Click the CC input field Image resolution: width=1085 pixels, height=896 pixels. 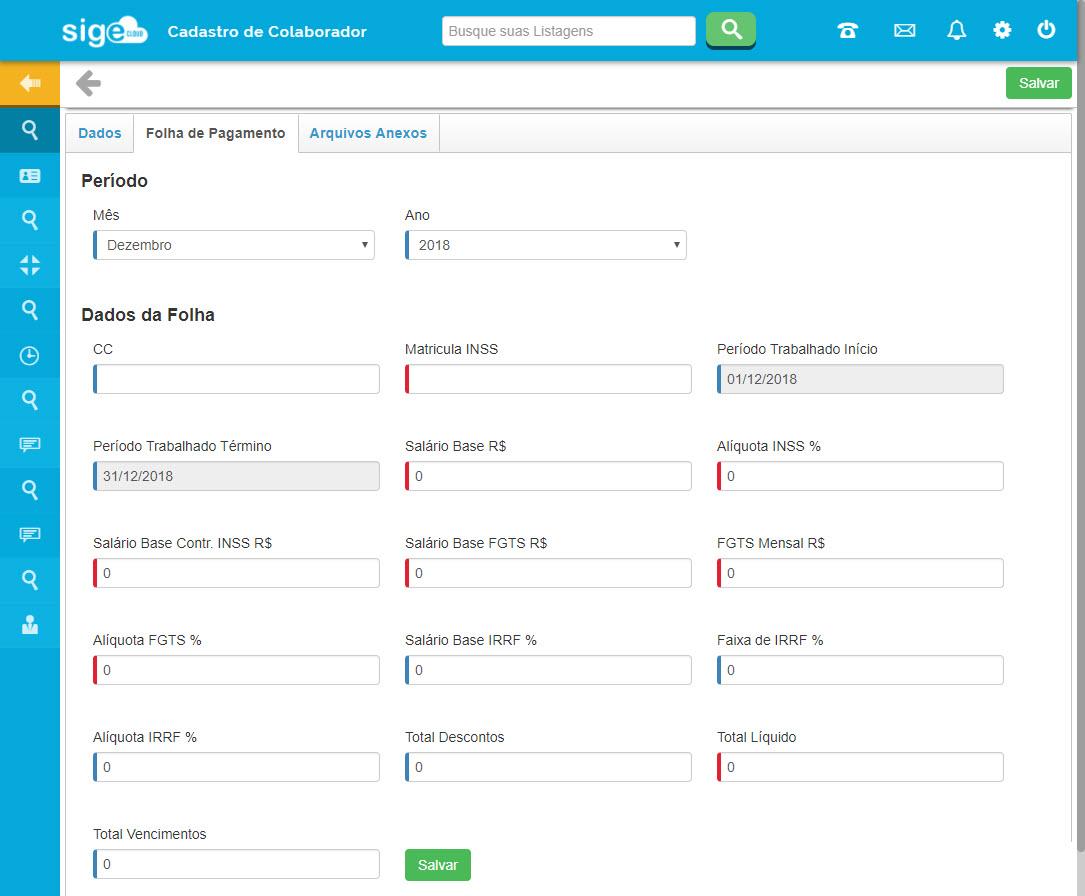click(236, 379)
